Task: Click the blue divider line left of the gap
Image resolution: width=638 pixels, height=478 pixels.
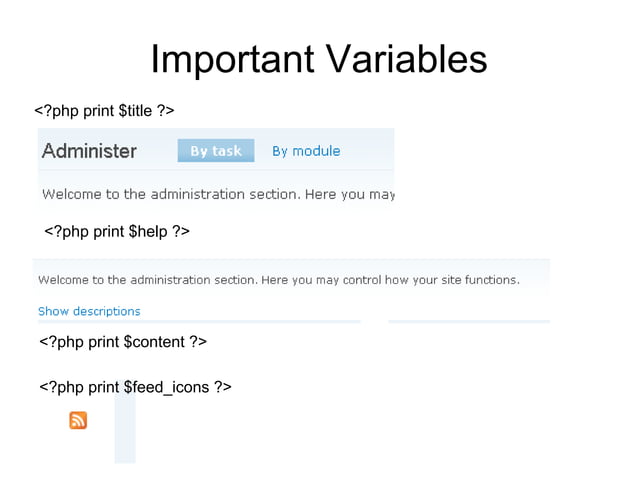Action: (x=200, y=321)
